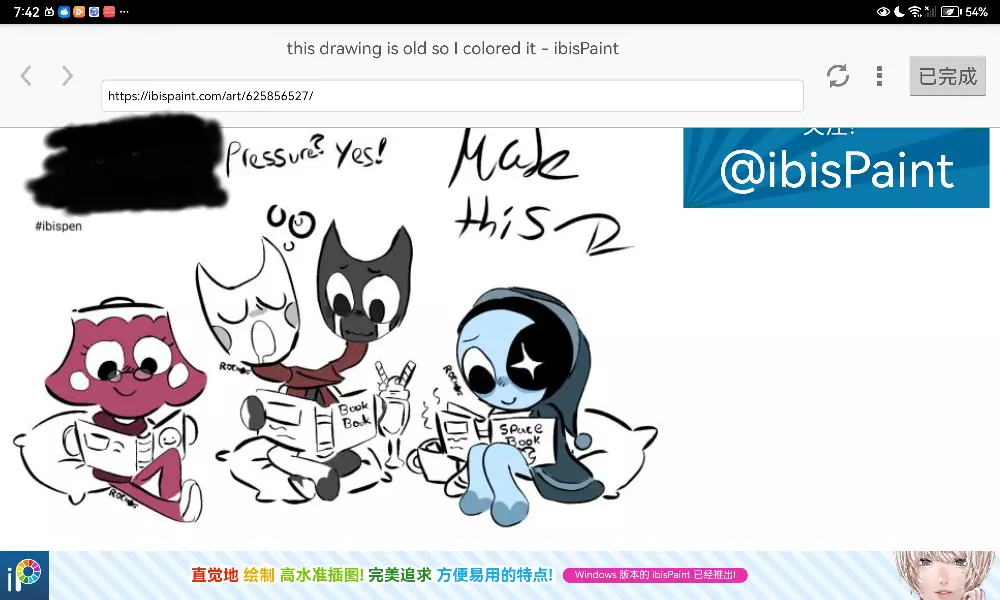Tap the colorful Chinese ad banner text
1000x600 pixels.
click(372, 575)
